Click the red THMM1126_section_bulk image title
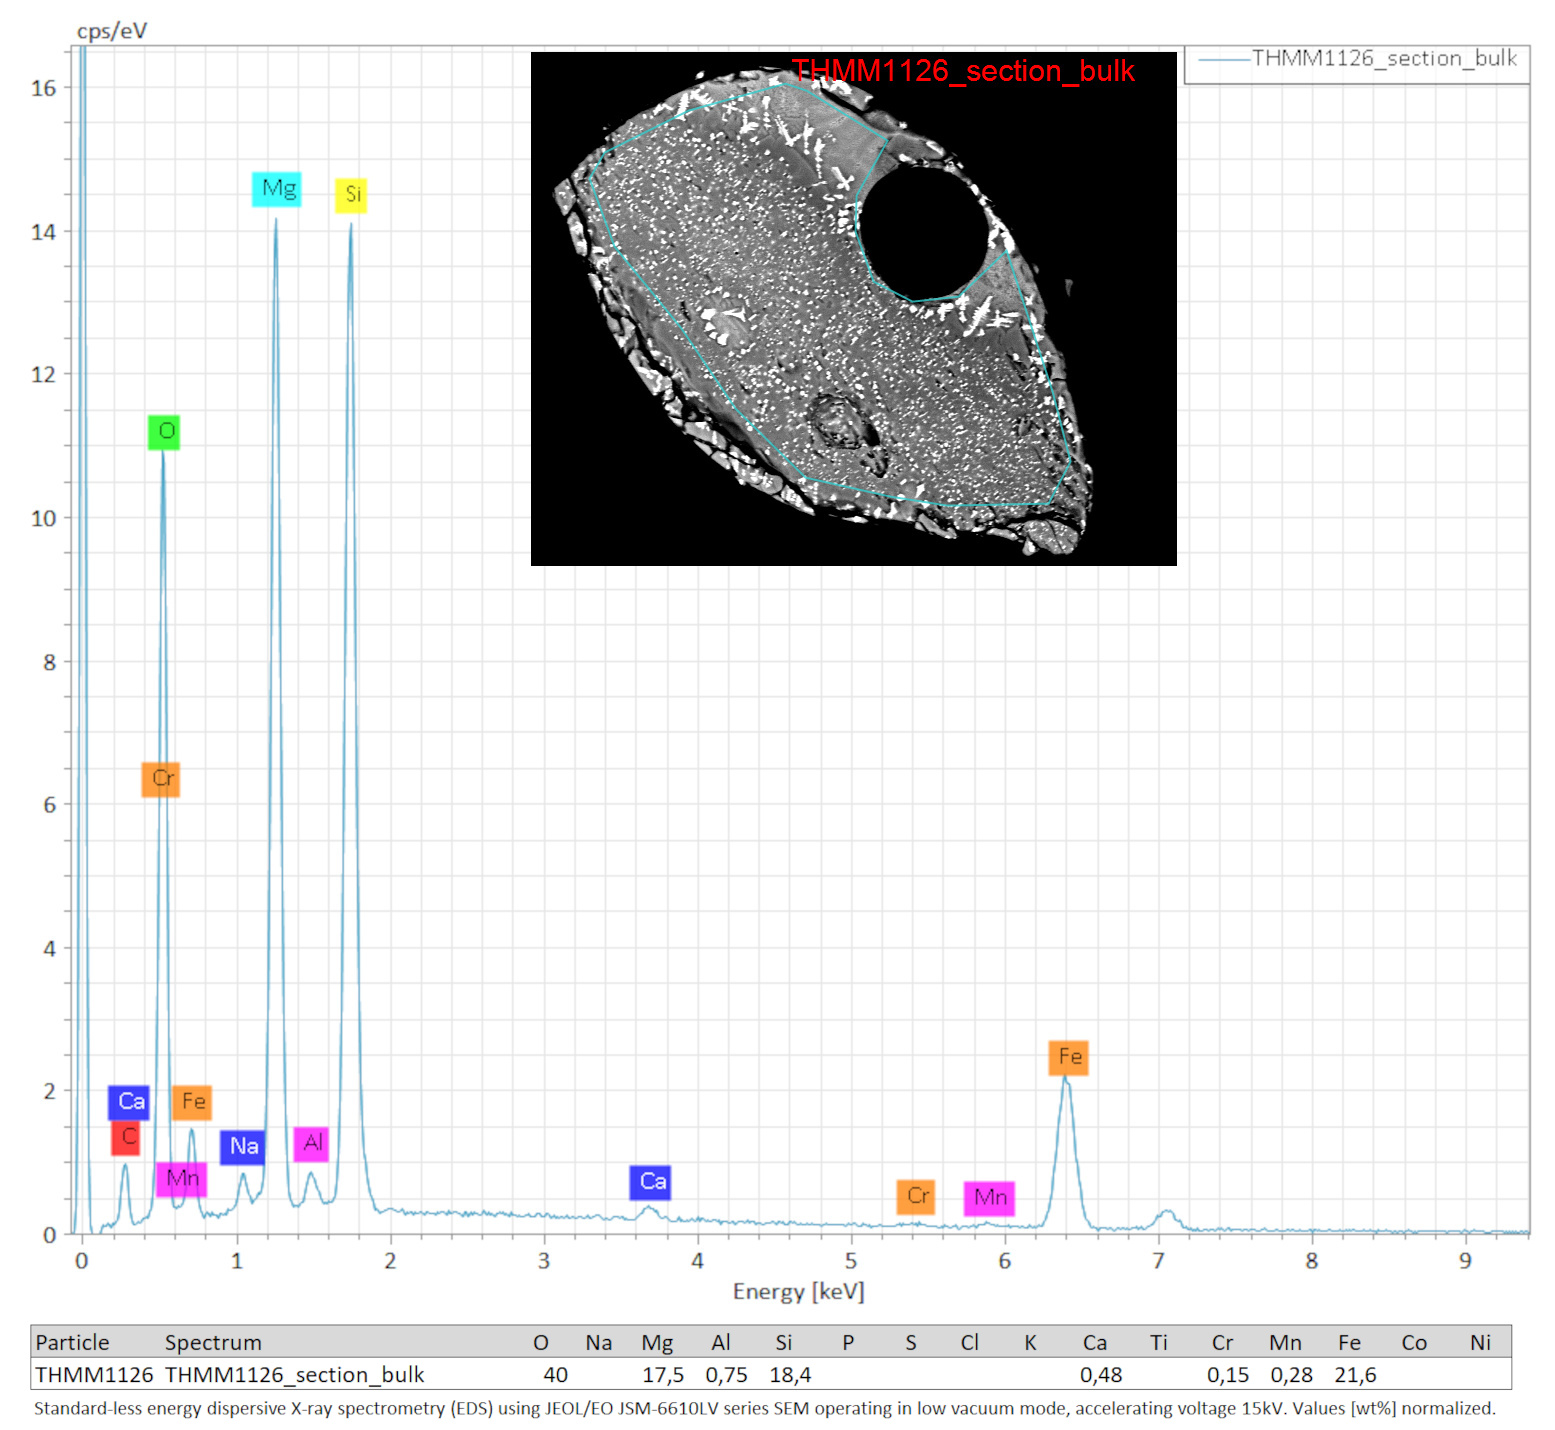1555x1430 pixels. [963, 71]
